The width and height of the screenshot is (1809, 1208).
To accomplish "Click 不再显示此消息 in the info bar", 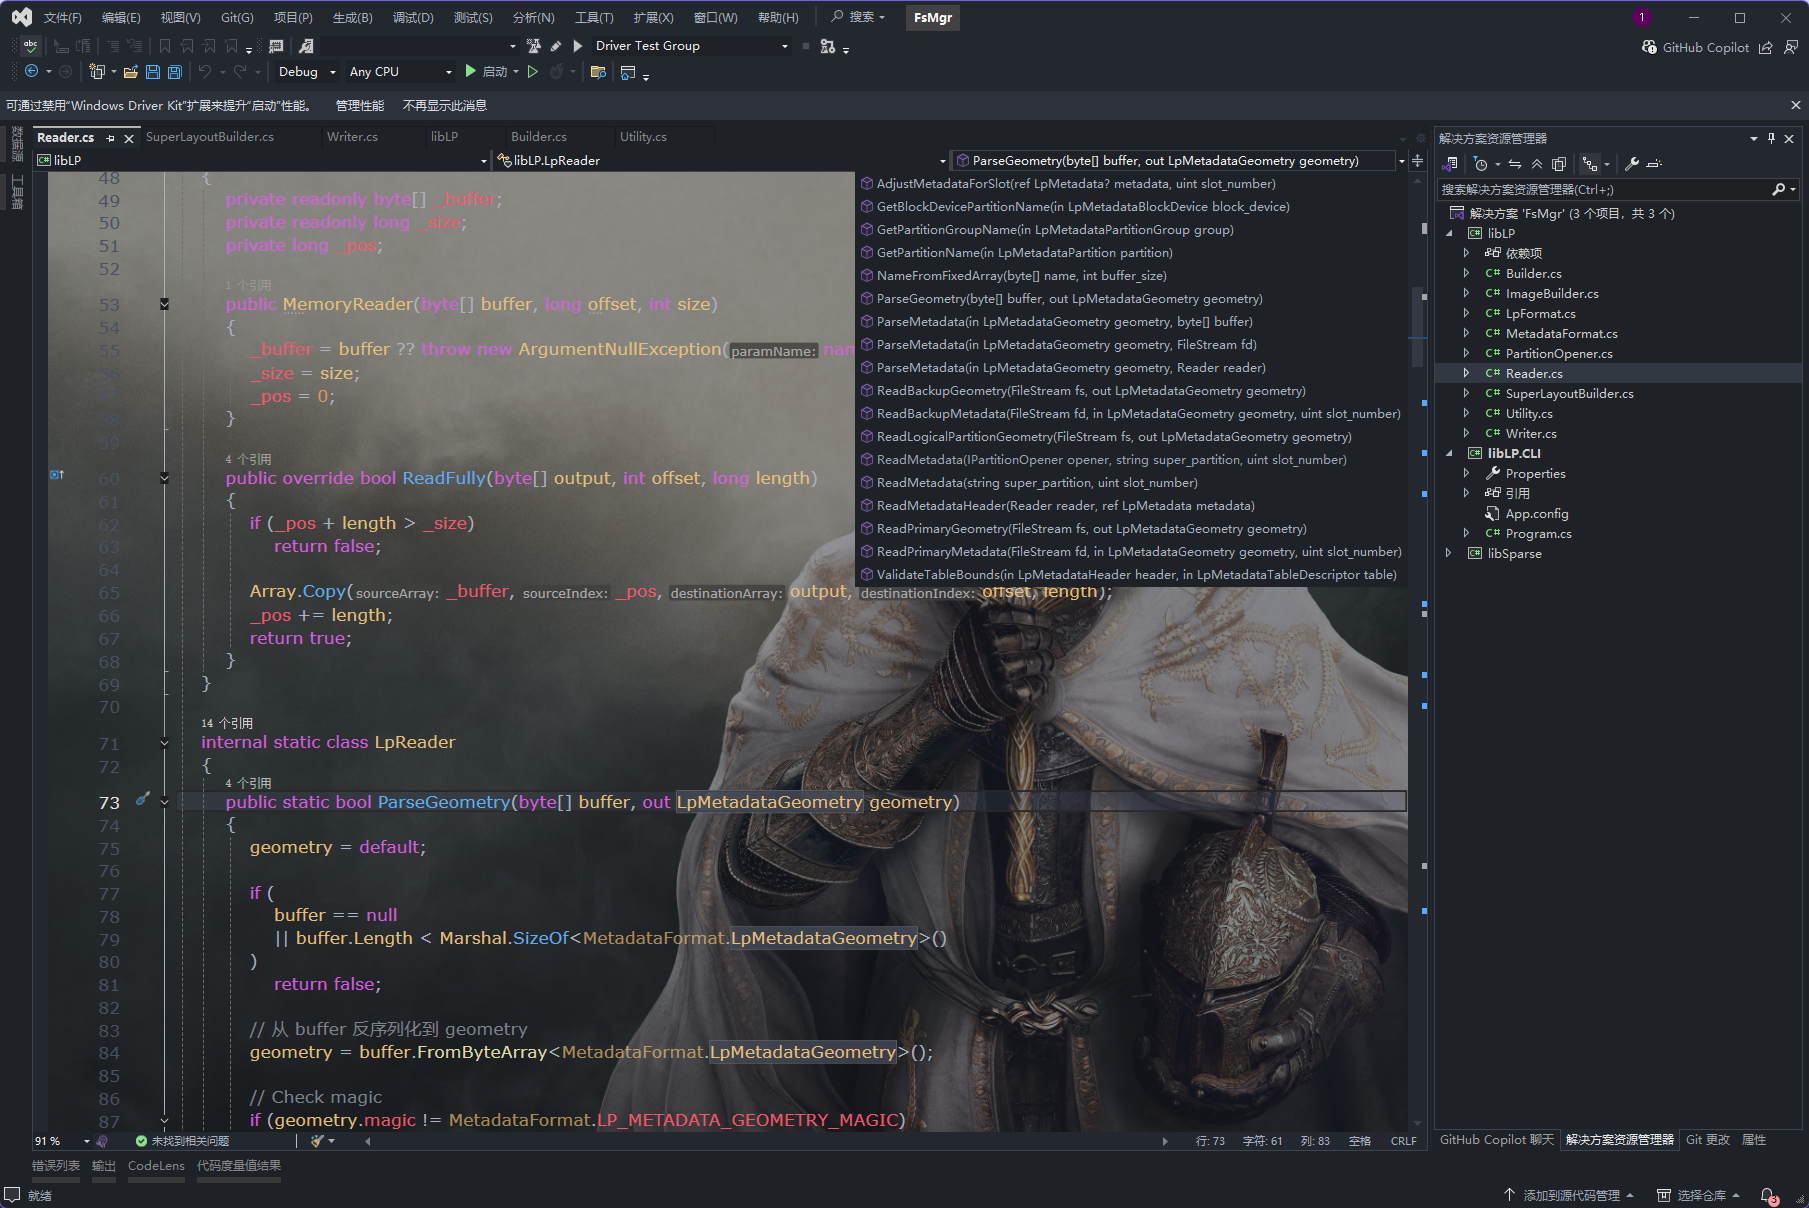I will click(444, 105).
